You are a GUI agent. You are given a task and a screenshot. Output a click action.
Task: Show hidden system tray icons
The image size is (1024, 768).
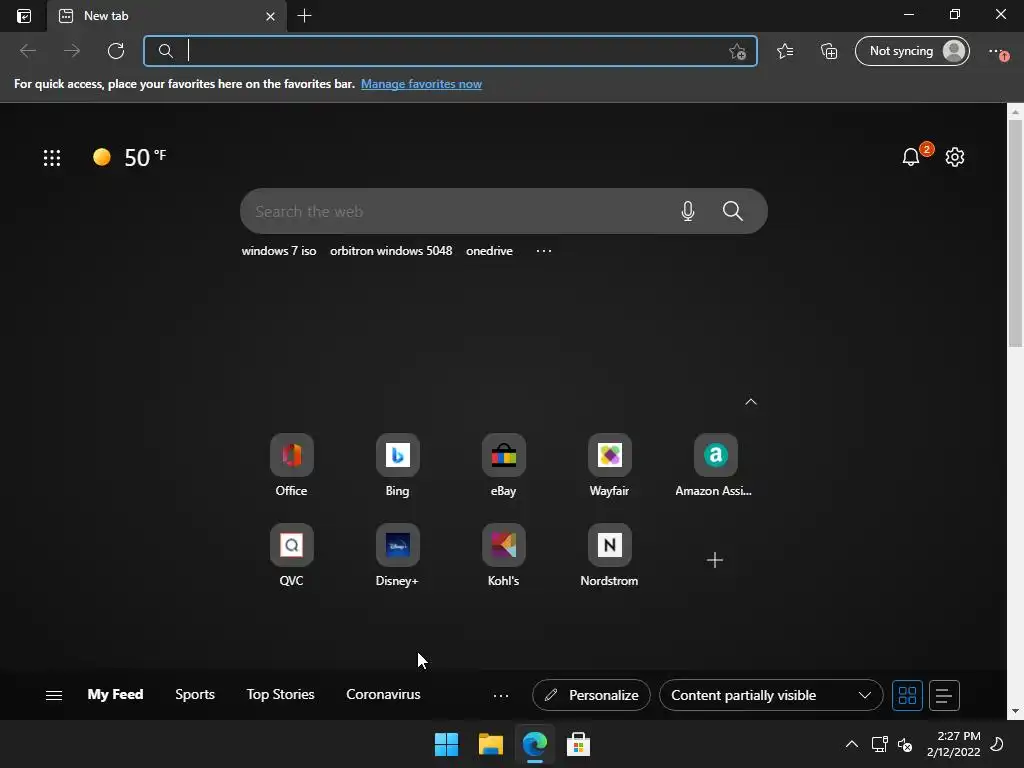point(852,744)
